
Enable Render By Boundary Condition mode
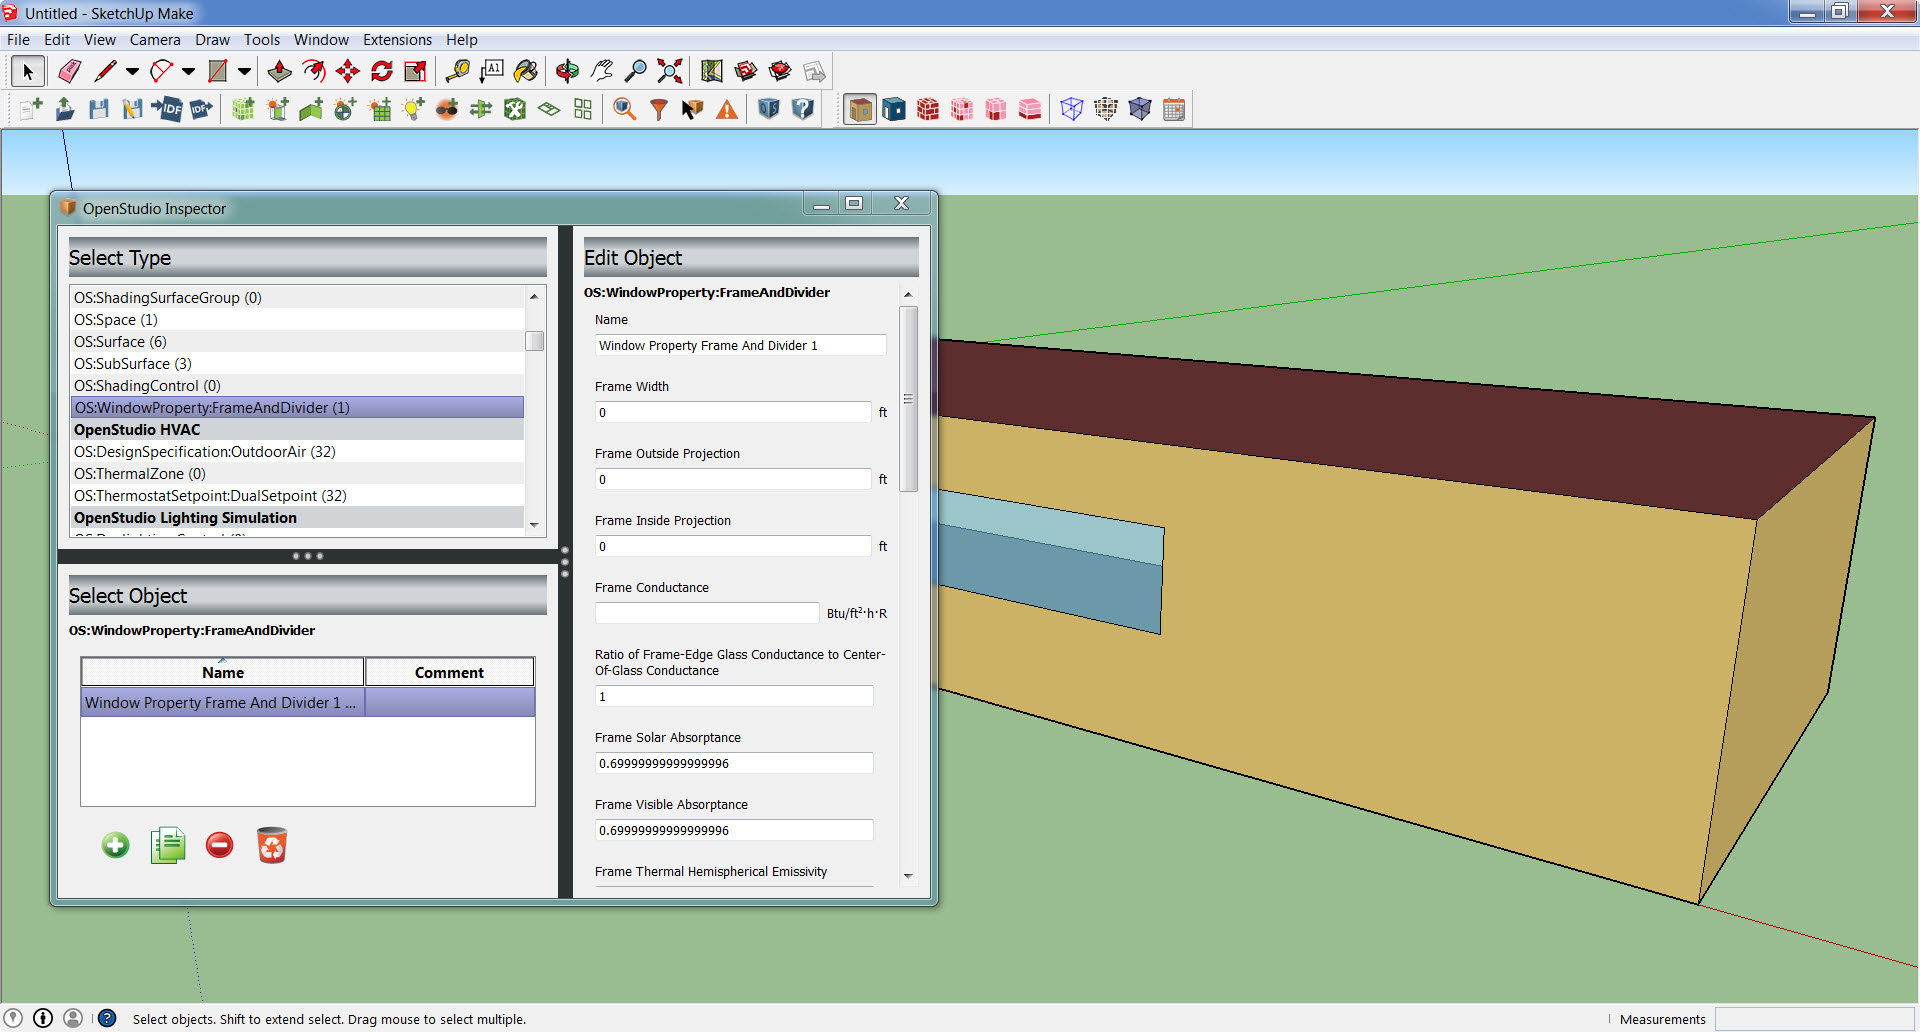(893, 109)
